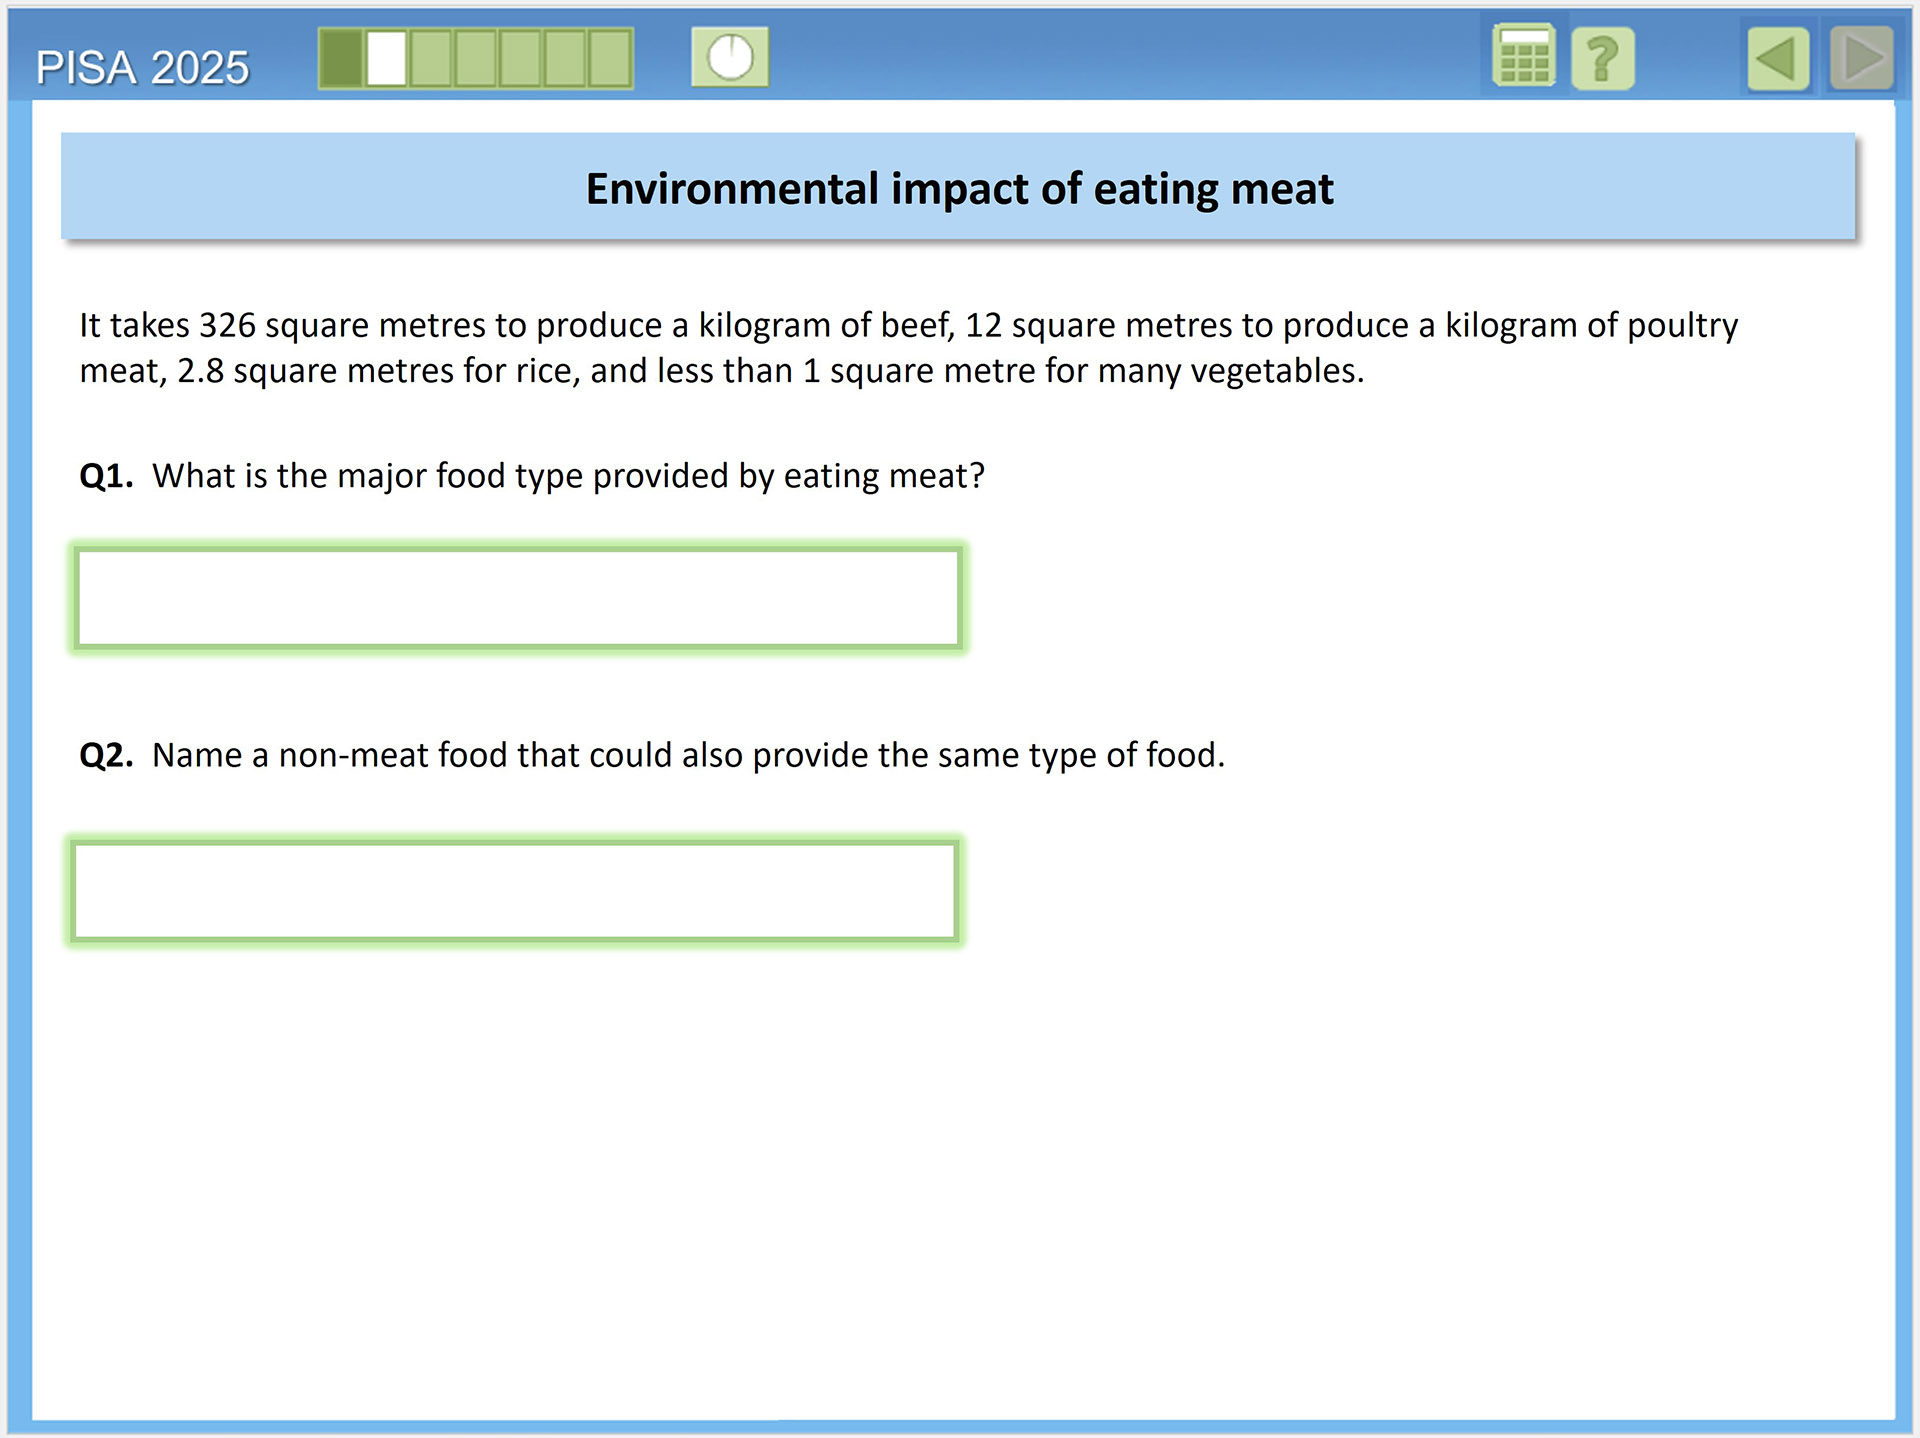Click the Q1 'major food type' question text
This screenshot has height=1438, width=1920.
coord(568,476)
